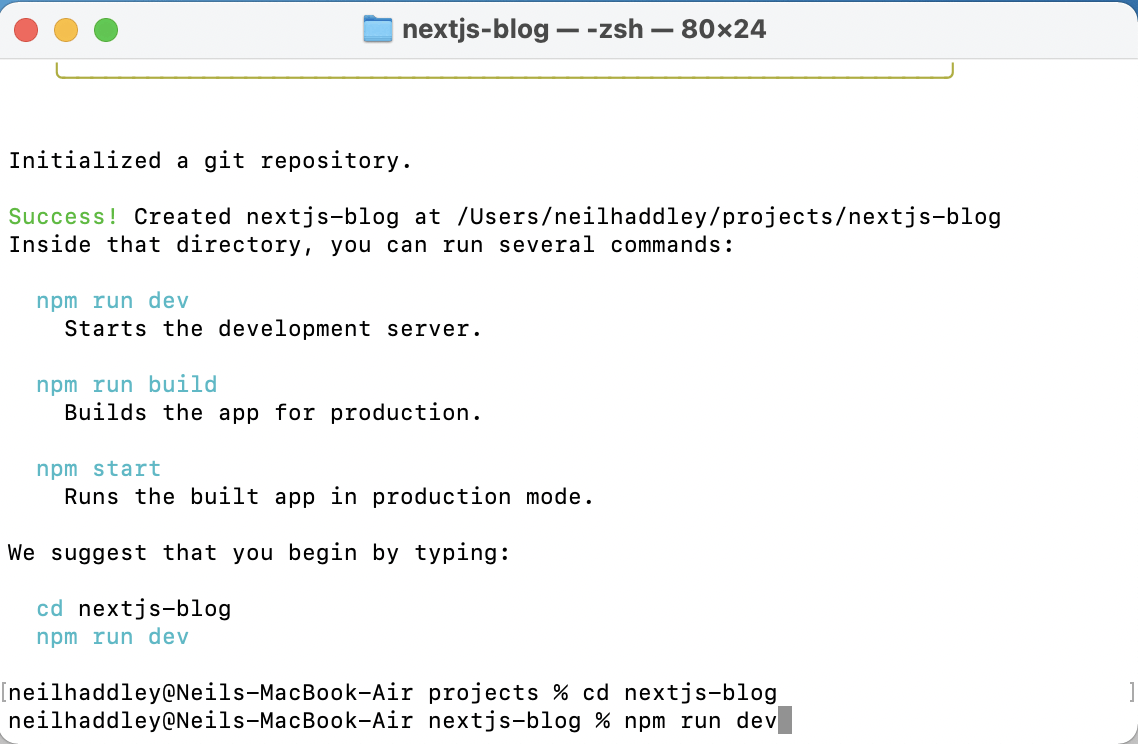Viewport: 1138px width, 744px height.
Task: Click the cyan 'npm run build' command
Action: click(126, 384)
